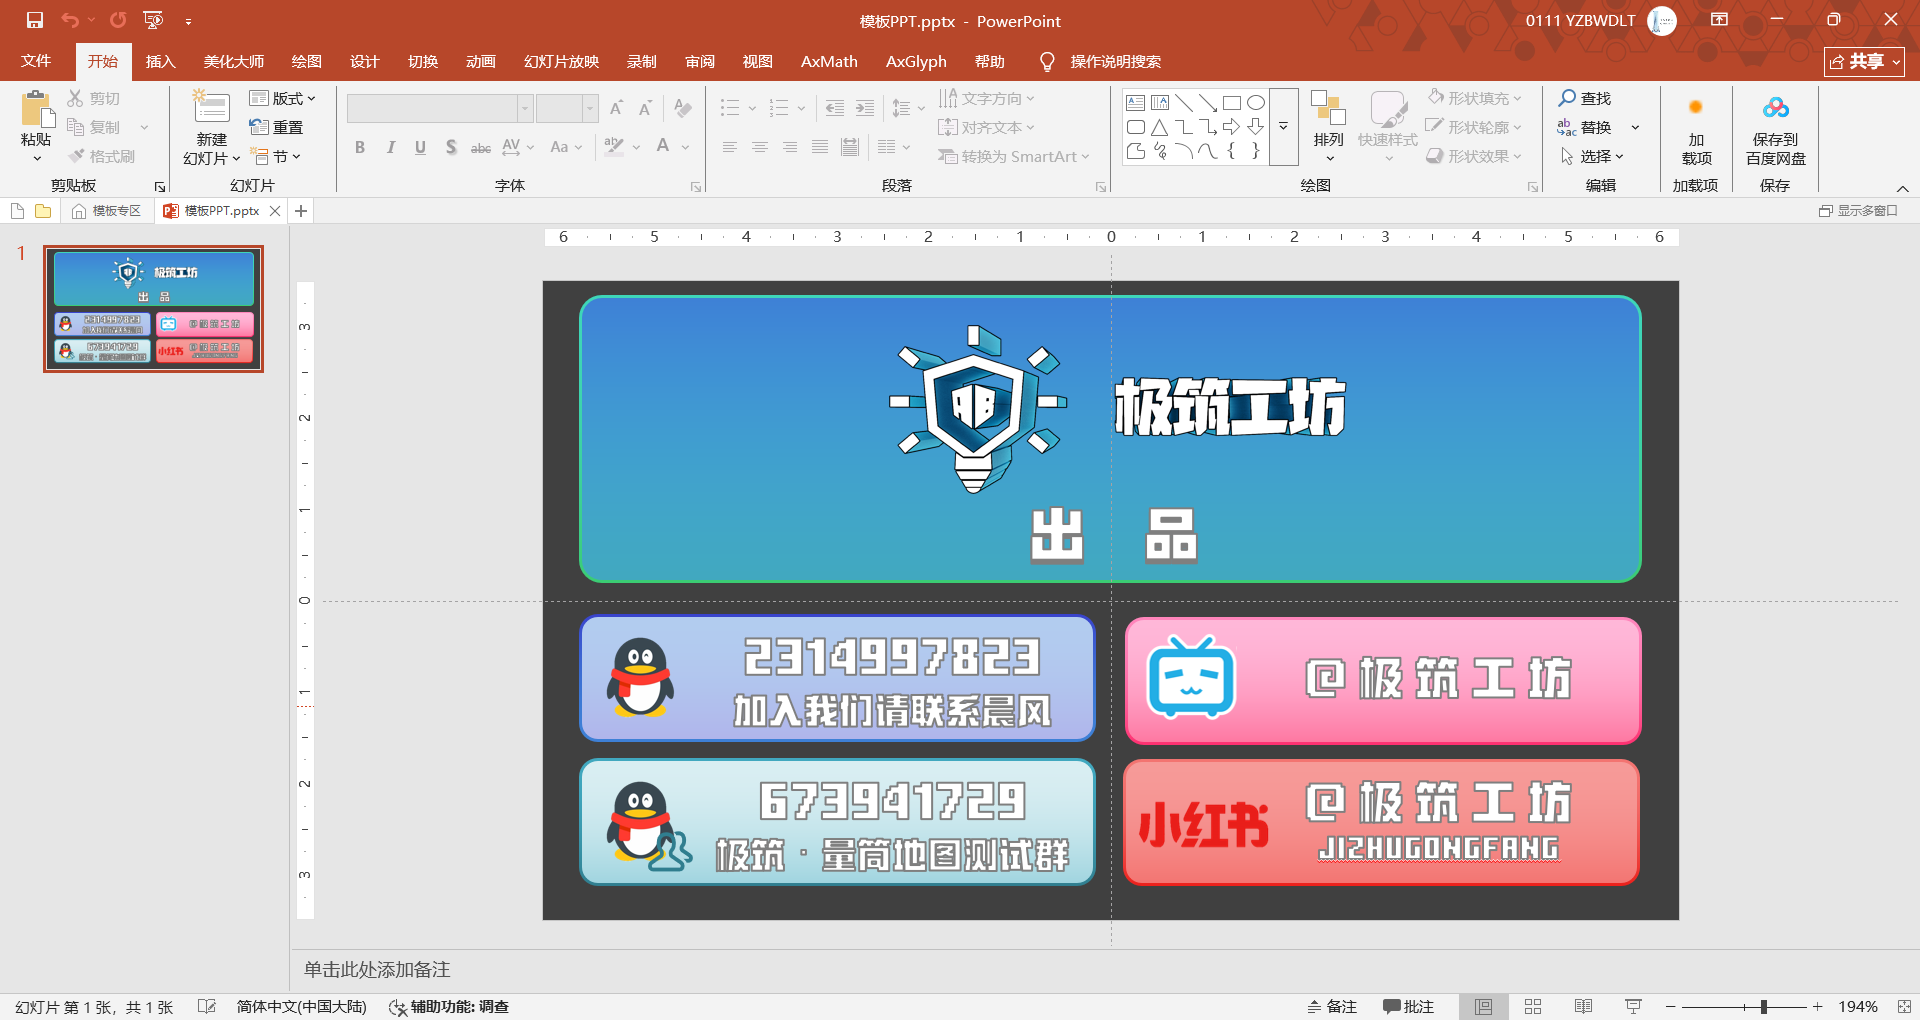Open the Layout dropdown
The width and height of the screenshot is (1920, 1020).
[282, 98]
